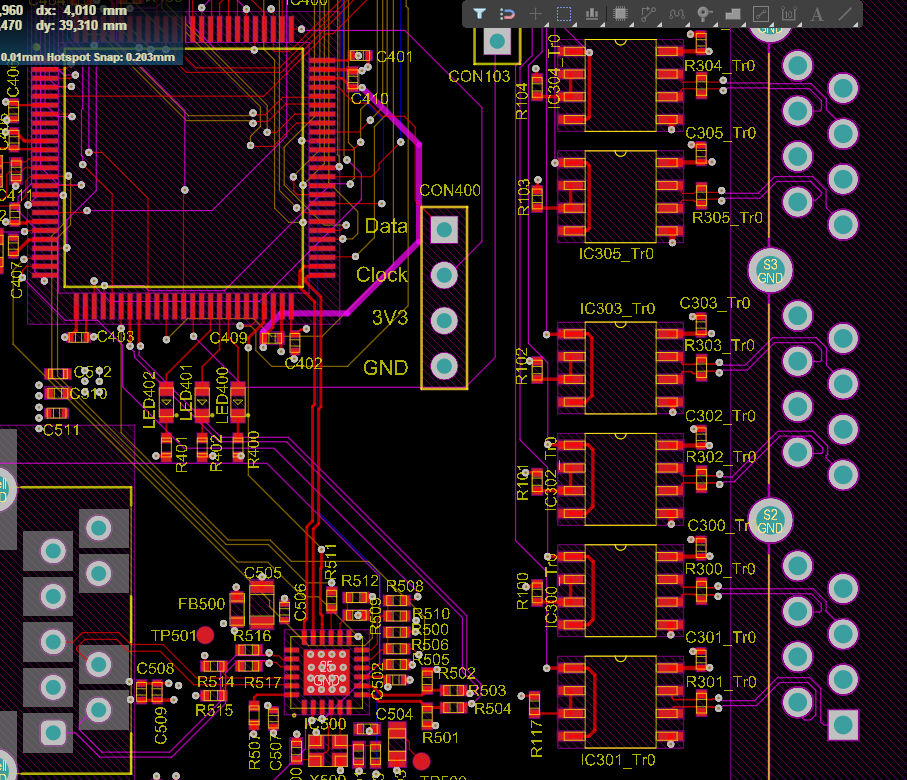Select the IC500 designator text
The height and width of the screenshot is (780, 907).
point(325,724)
